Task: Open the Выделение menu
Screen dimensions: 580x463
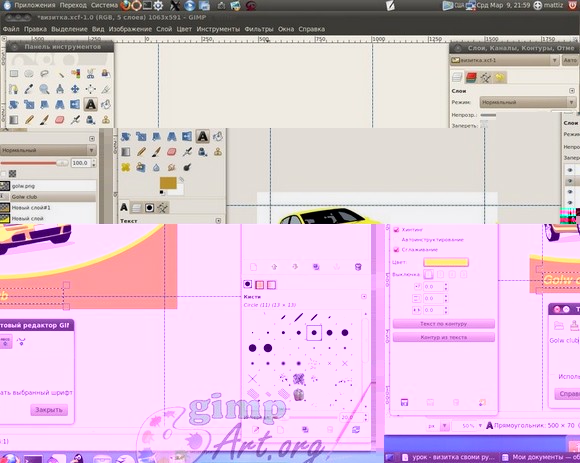Action: (69, 29)
